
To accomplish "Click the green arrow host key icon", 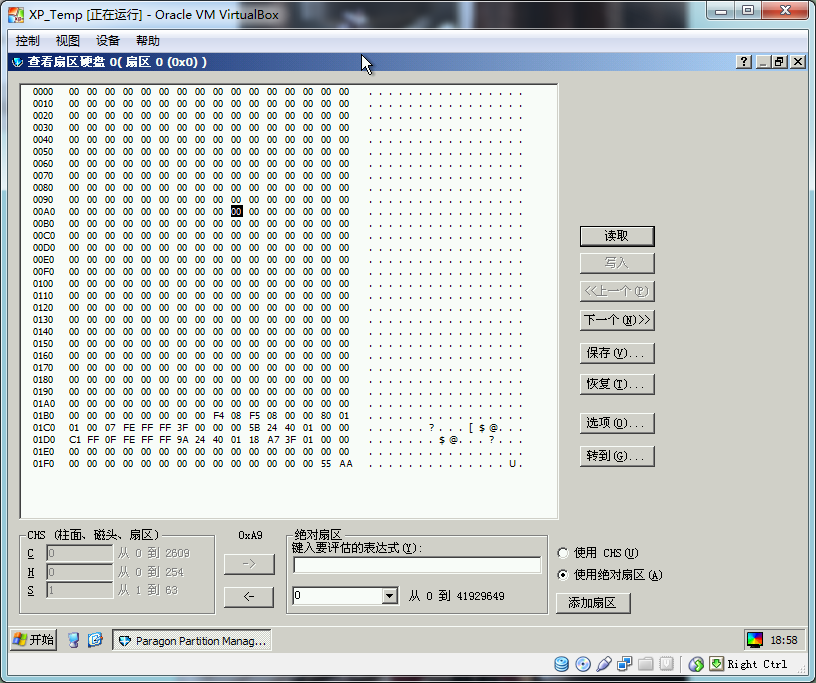I will point(717,664).
